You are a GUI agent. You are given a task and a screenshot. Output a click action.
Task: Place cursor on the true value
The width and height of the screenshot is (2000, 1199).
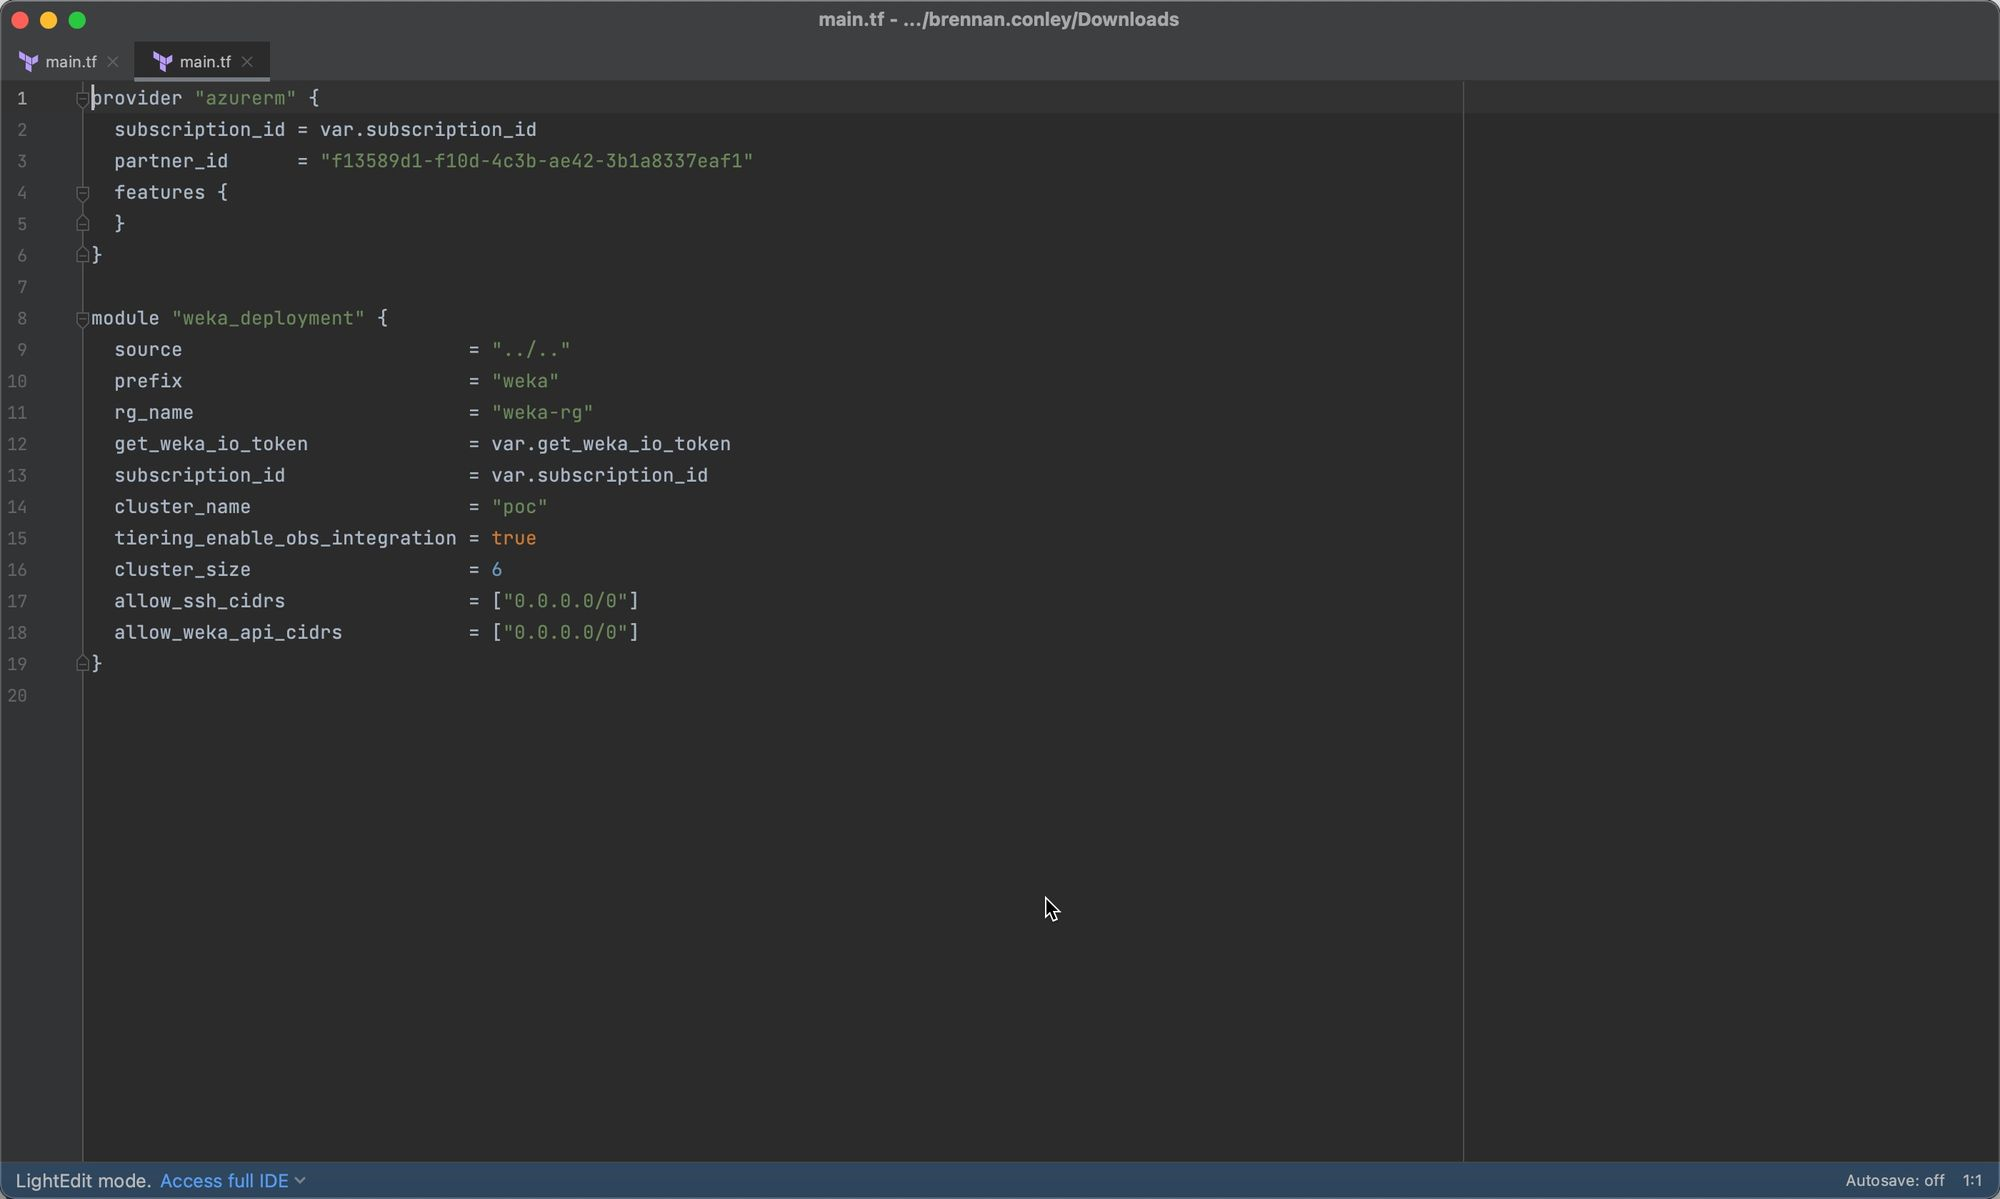pos(514,539)
